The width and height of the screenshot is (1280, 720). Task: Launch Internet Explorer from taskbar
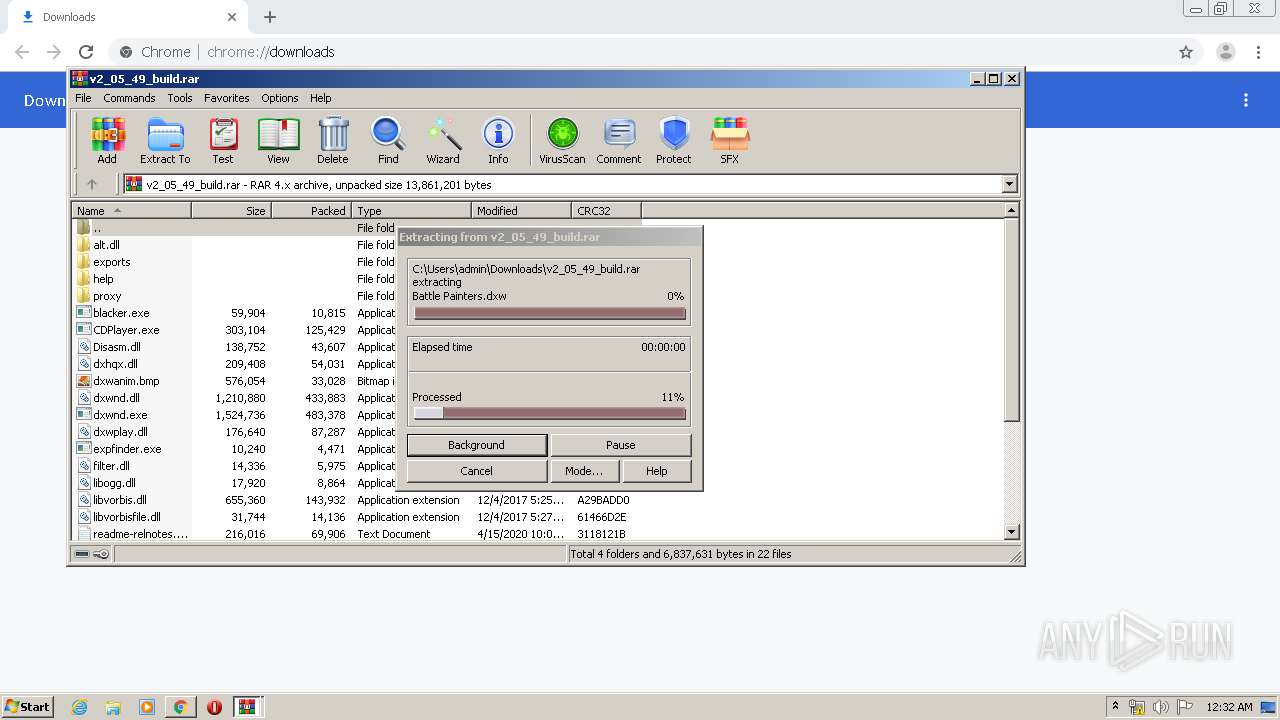click(x=79, y=707)
